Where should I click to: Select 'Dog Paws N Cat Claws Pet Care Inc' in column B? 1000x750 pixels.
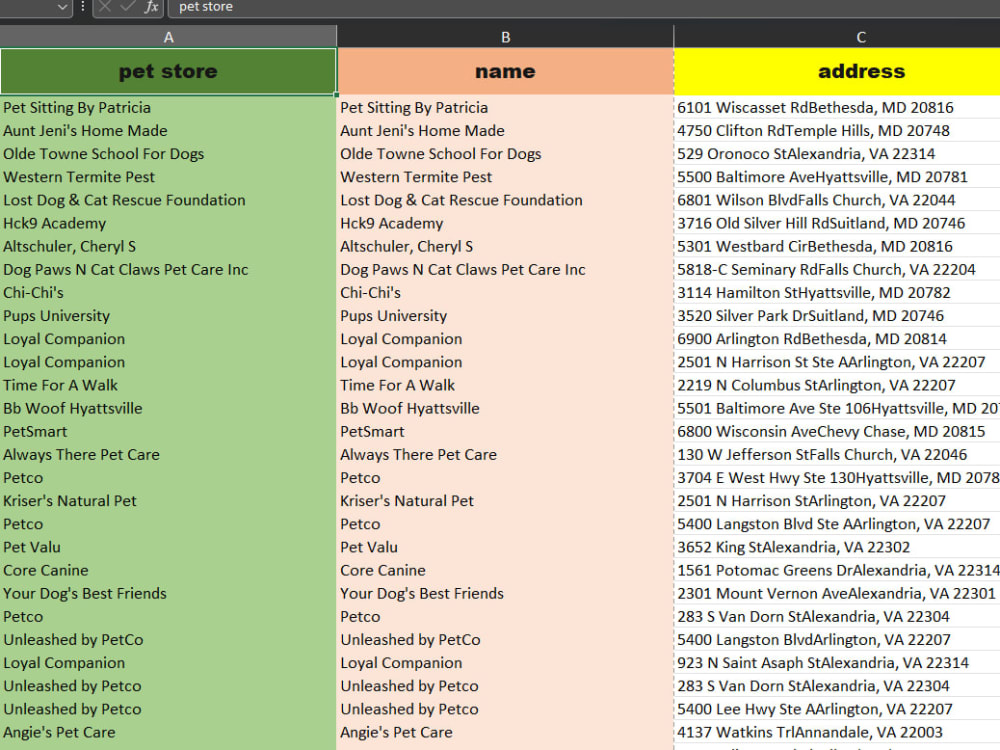[x=462, y=270]
